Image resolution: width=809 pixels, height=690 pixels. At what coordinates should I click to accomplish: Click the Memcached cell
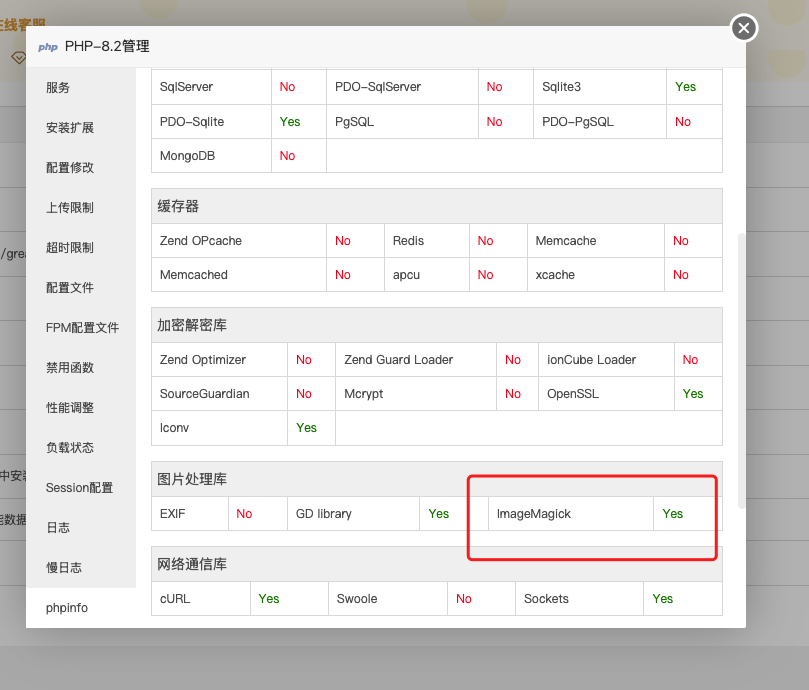[x=239, y=275]
